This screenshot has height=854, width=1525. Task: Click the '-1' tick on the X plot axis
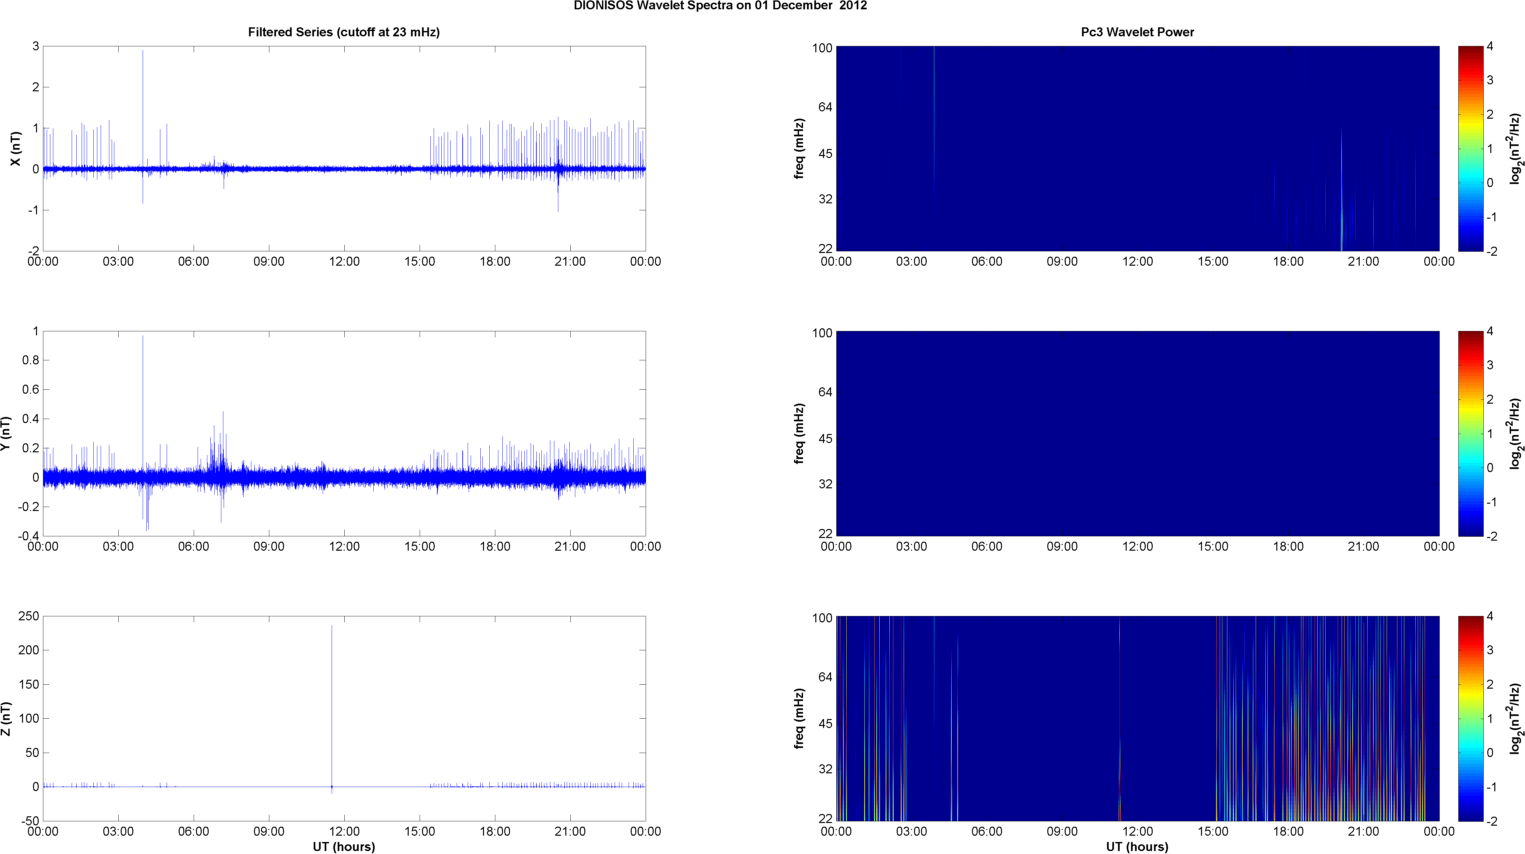[33, 210]
